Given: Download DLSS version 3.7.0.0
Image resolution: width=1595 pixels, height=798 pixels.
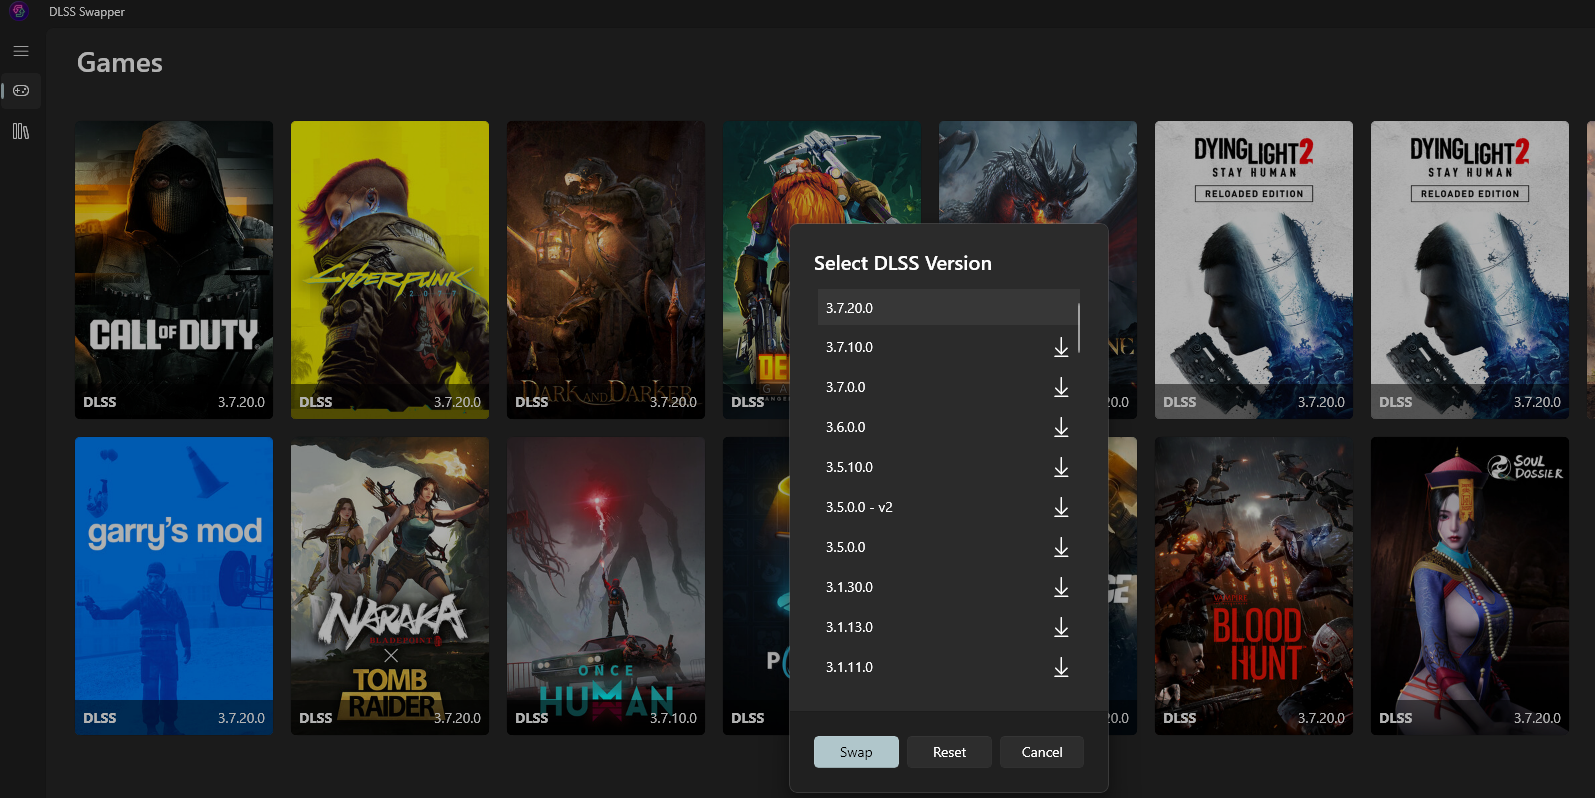Looking at the screenshot, I should pos(1061,387).
